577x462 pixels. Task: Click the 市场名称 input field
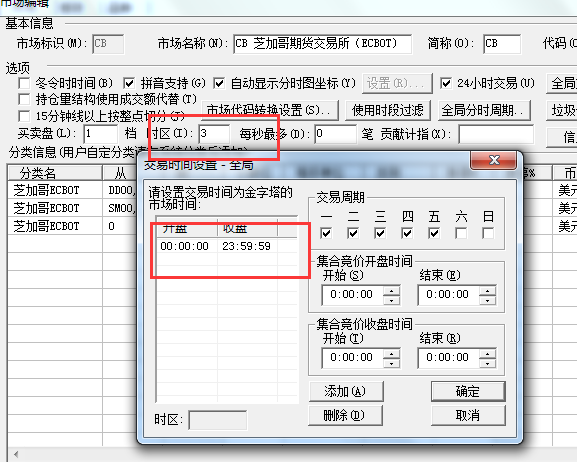pyautogui.click(x=322, y=44)
